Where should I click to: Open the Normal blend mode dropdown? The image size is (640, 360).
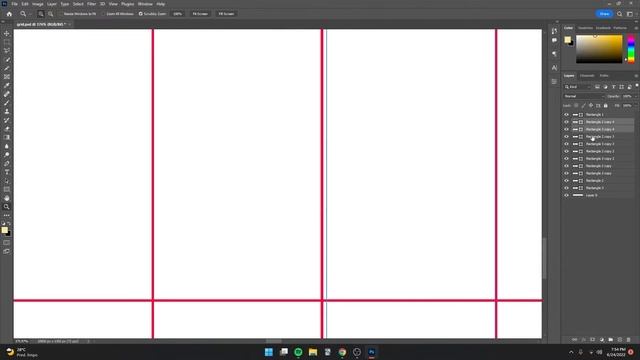click(x=584, y=96)
